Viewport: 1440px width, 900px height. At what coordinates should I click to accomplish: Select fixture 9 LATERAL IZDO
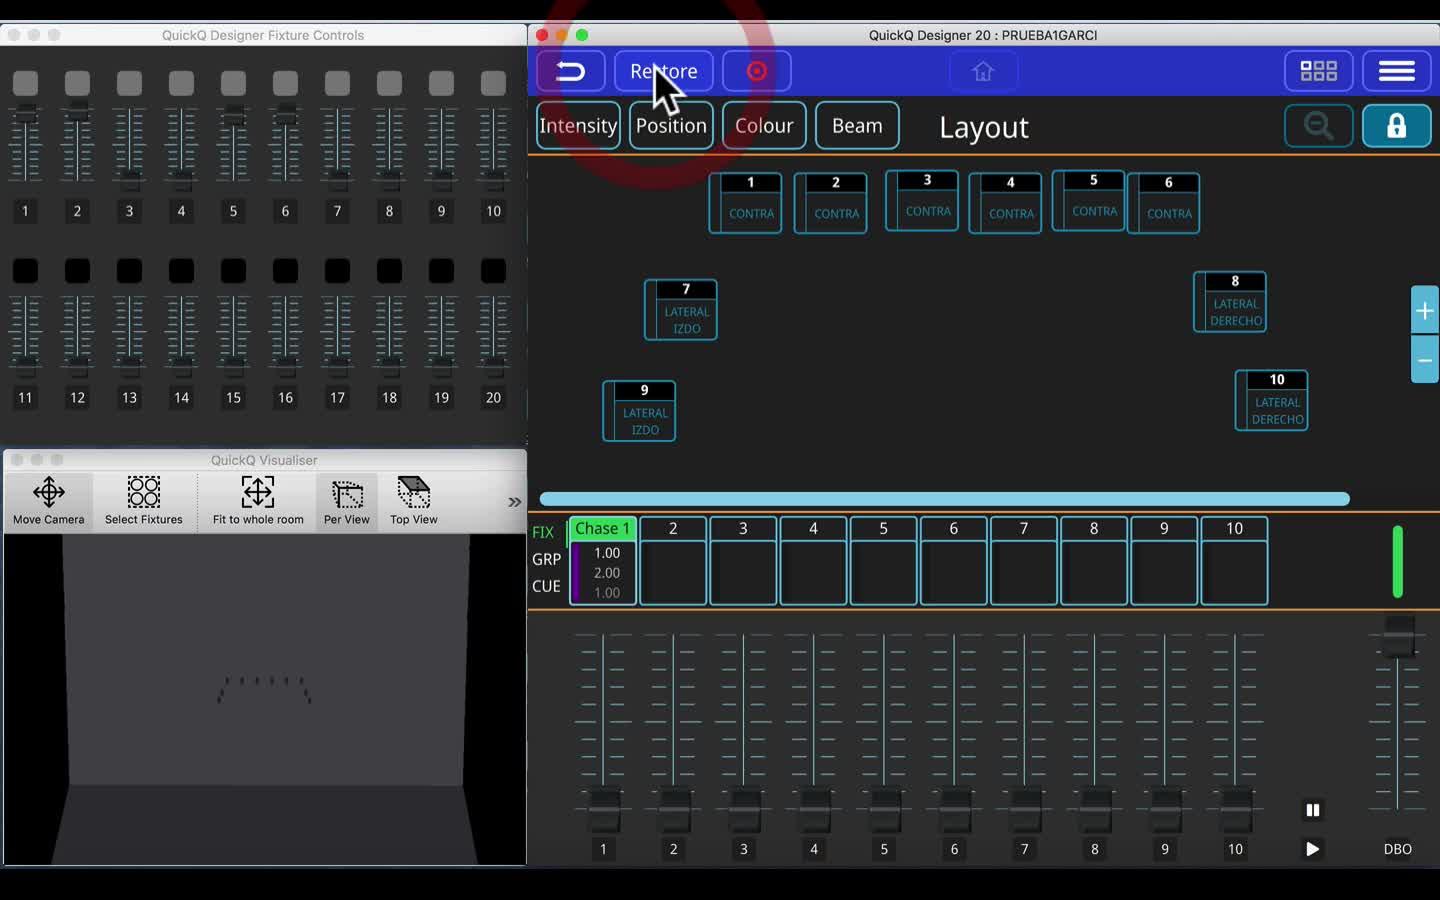[639, 411]
